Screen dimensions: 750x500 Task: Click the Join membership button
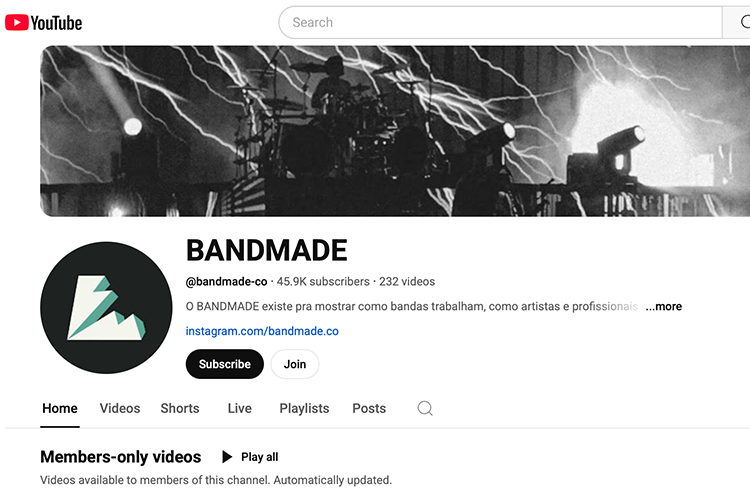click(295, 364)
